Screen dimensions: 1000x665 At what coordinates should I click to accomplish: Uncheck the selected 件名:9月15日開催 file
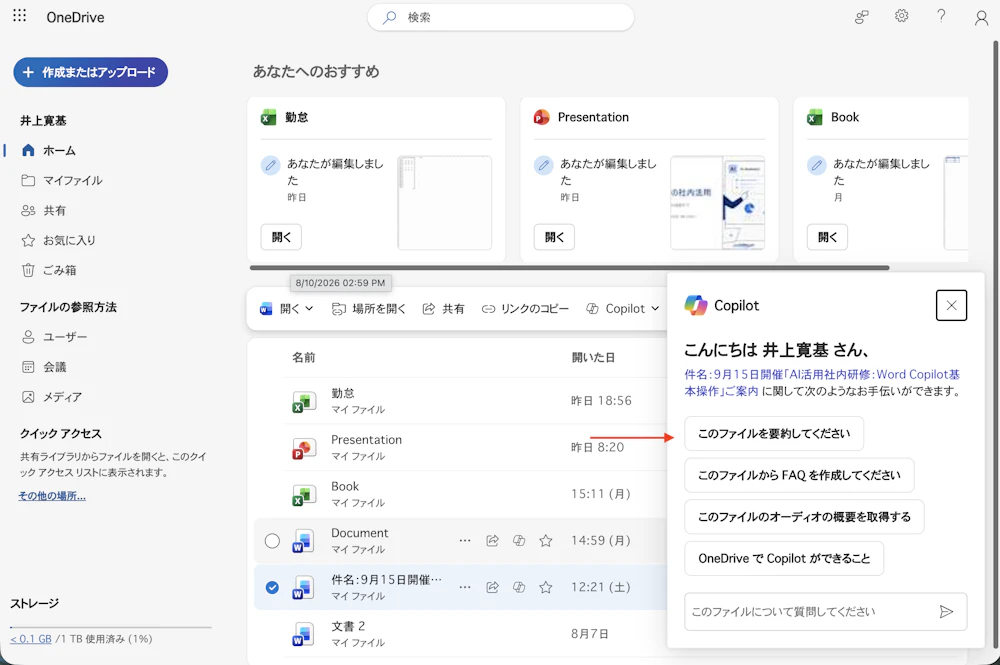(272, 587)
